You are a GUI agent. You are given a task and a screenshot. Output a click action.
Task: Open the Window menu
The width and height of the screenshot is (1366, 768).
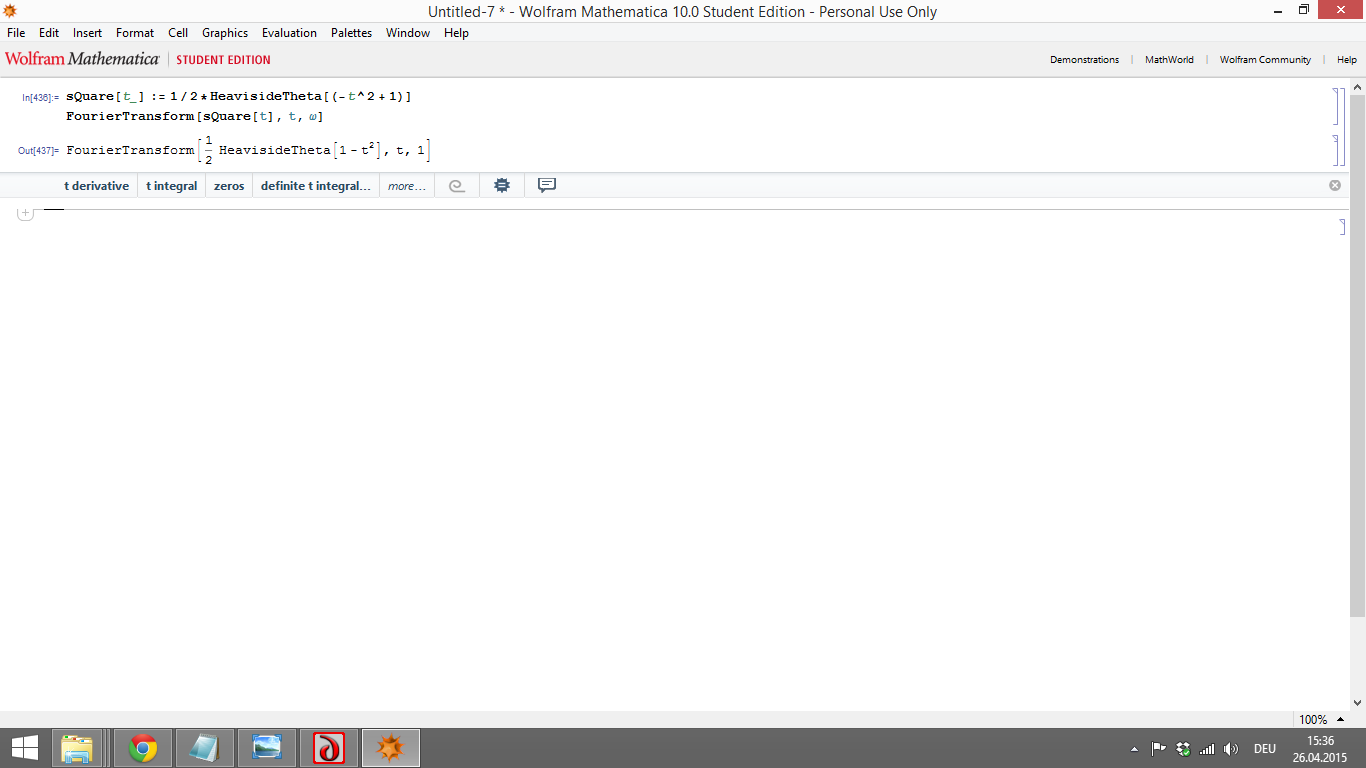coord(408,33)
